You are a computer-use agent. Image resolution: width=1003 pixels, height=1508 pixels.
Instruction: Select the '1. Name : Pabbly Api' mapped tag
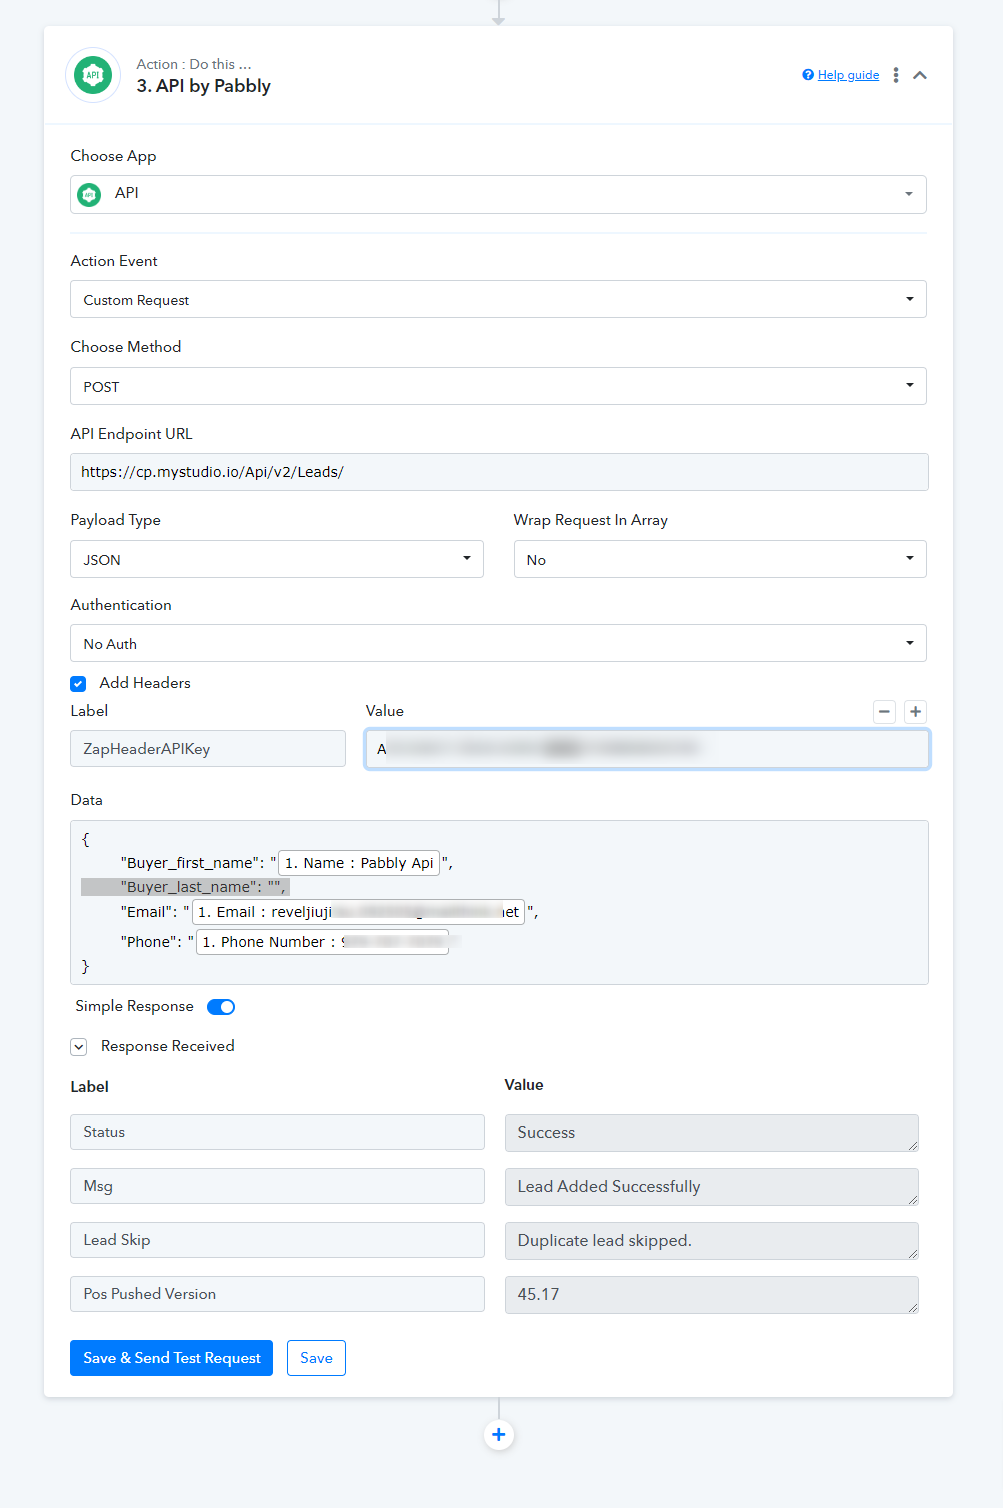pos(359,863)
